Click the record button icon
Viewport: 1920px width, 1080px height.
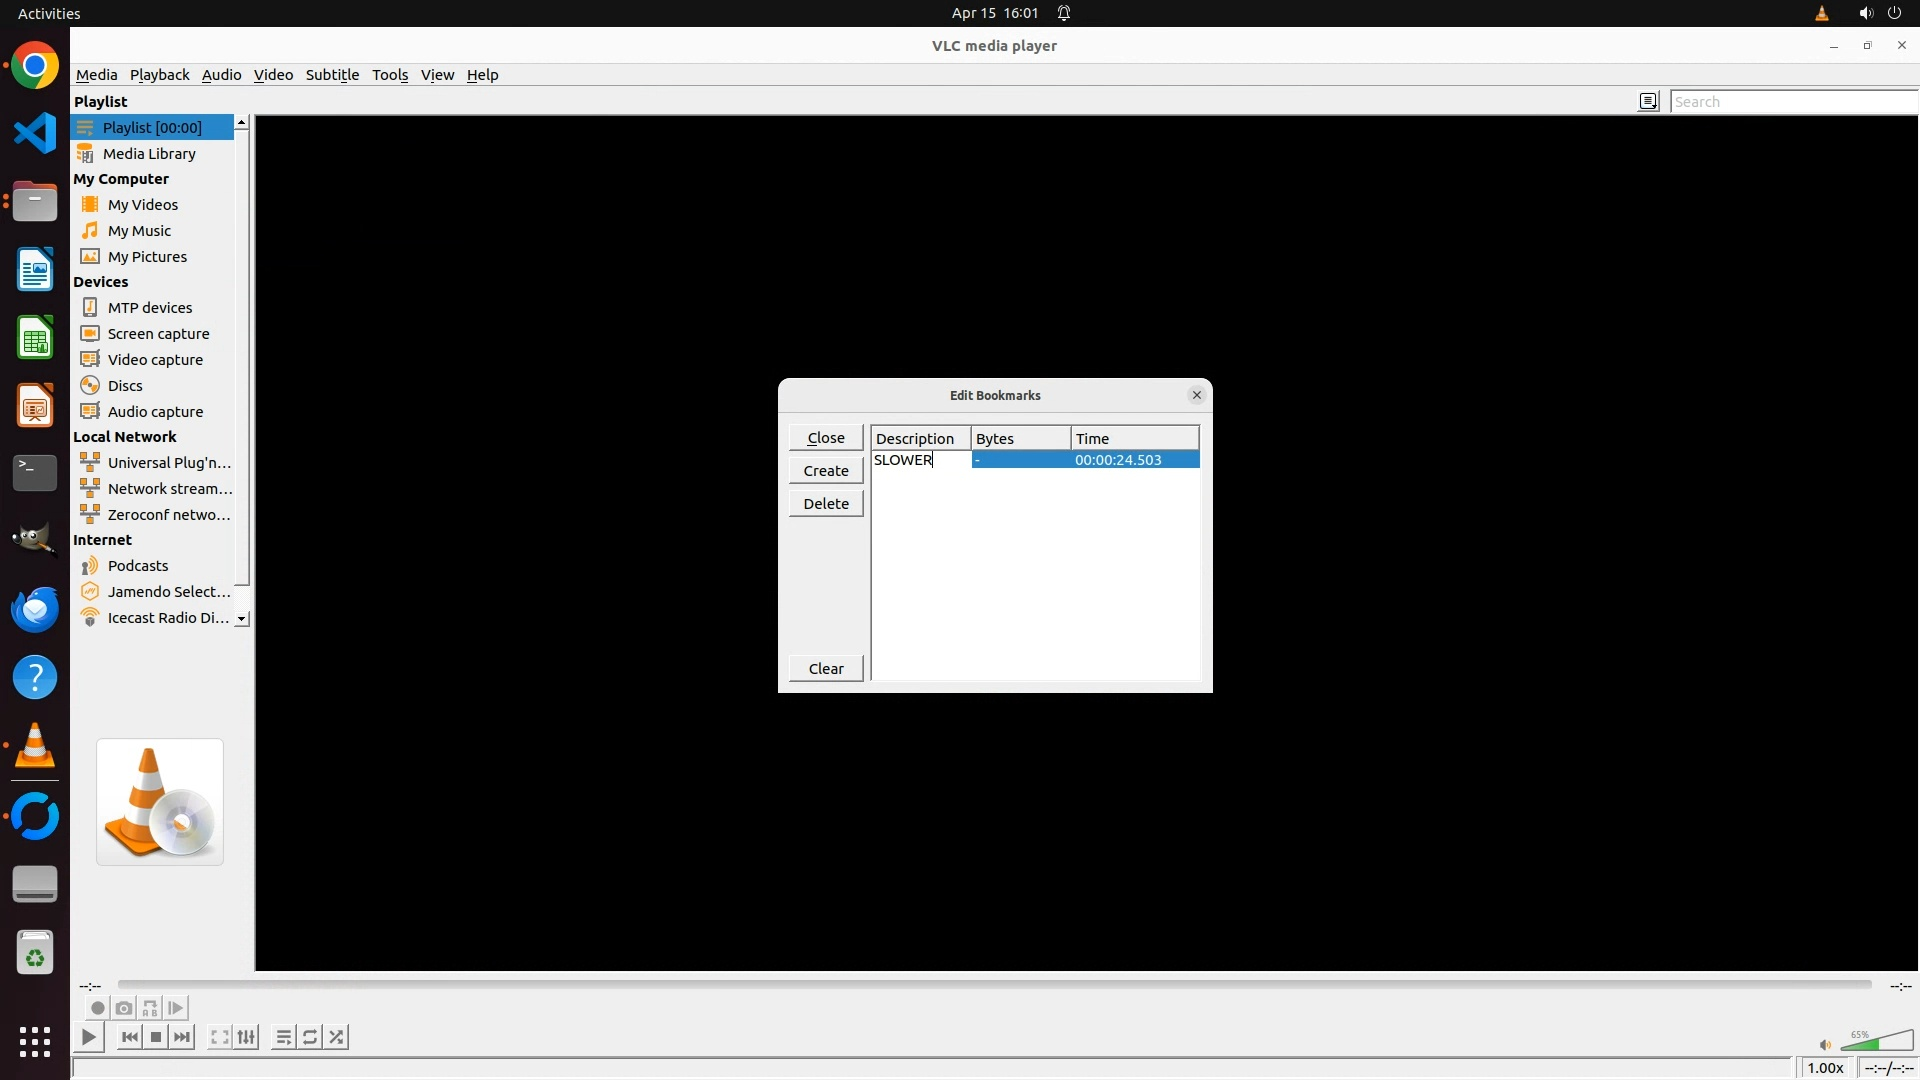pyautogui.click(x=97, y=1008)
